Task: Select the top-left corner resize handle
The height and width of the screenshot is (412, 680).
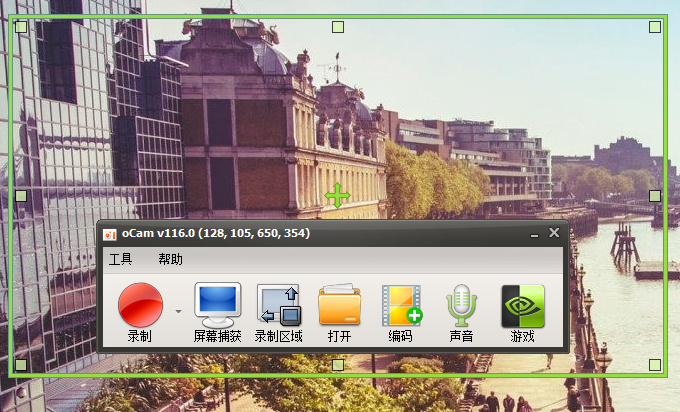Action: tap(21, 27)
